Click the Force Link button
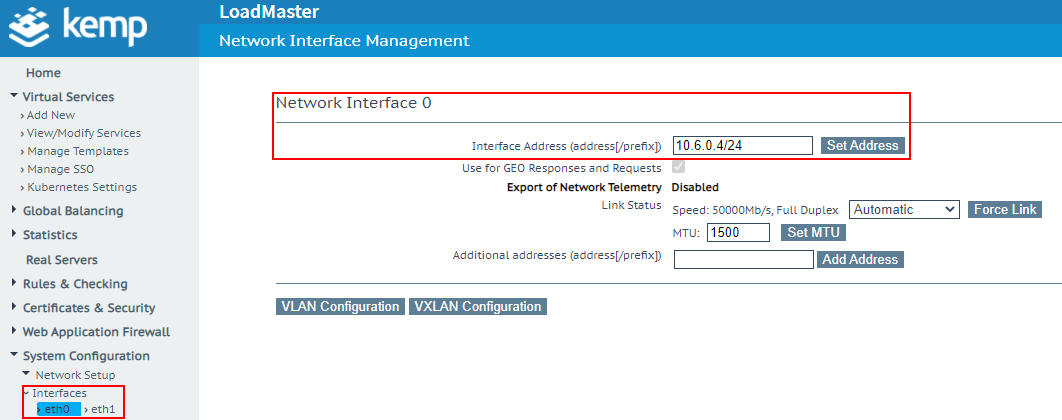Image resolution: width=1062 pixels, height=420 pixels. point(1004,209)
